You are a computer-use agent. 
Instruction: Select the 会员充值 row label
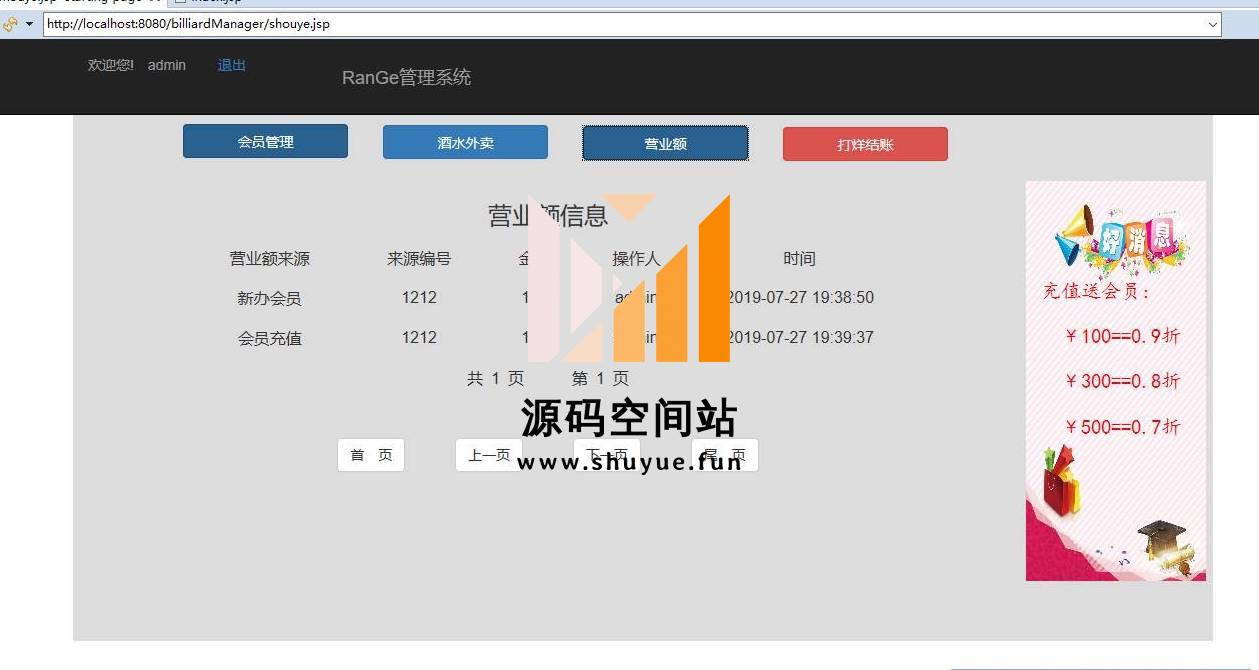pos(269,338)
